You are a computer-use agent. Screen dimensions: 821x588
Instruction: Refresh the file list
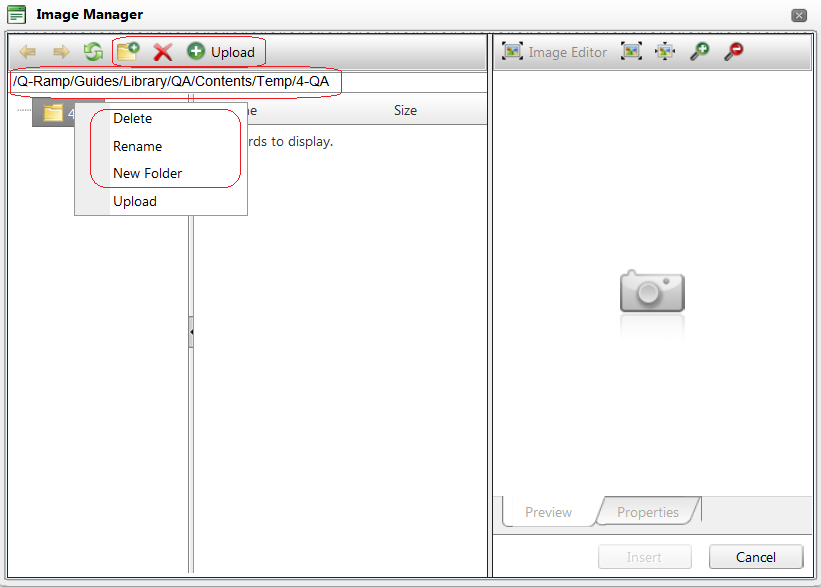[94, 52]
